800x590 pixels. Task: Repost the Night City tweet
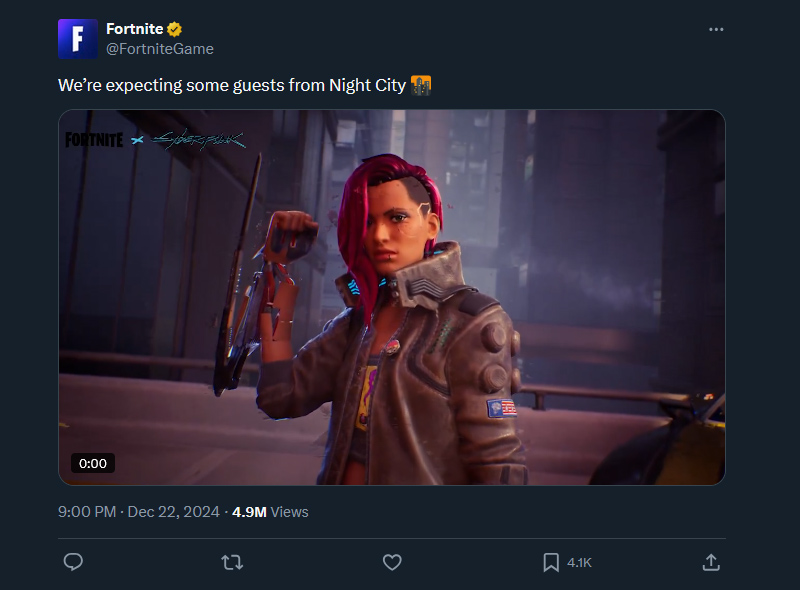click(x=232, y=563)
